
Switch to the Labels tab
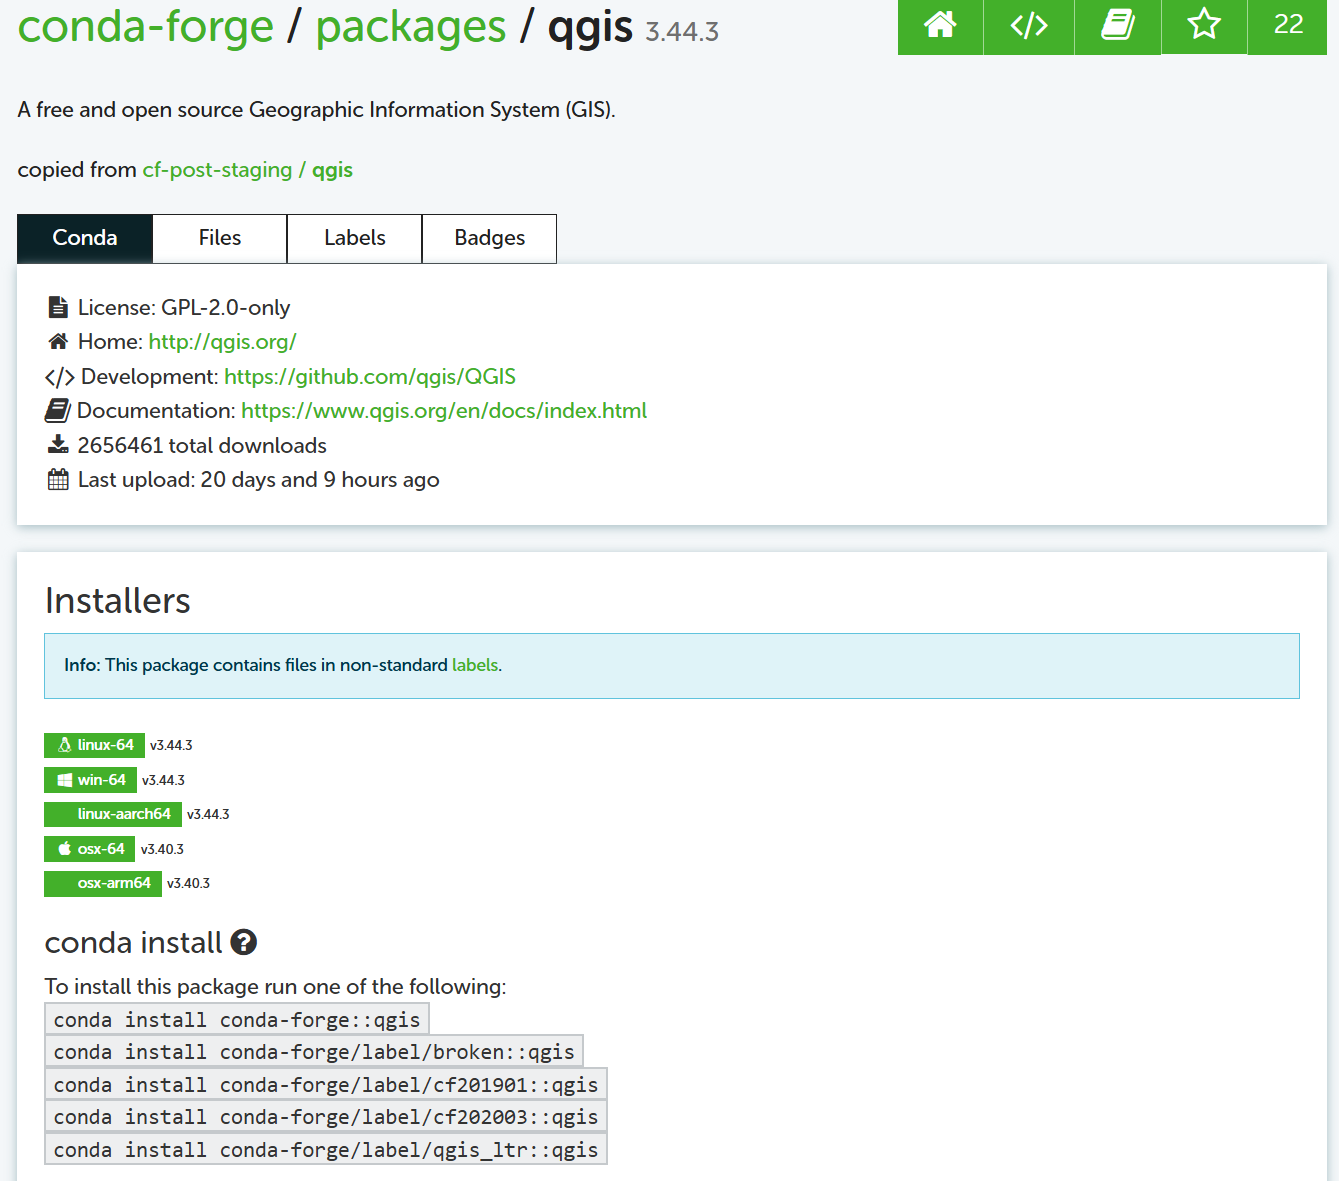coord(355,238)
